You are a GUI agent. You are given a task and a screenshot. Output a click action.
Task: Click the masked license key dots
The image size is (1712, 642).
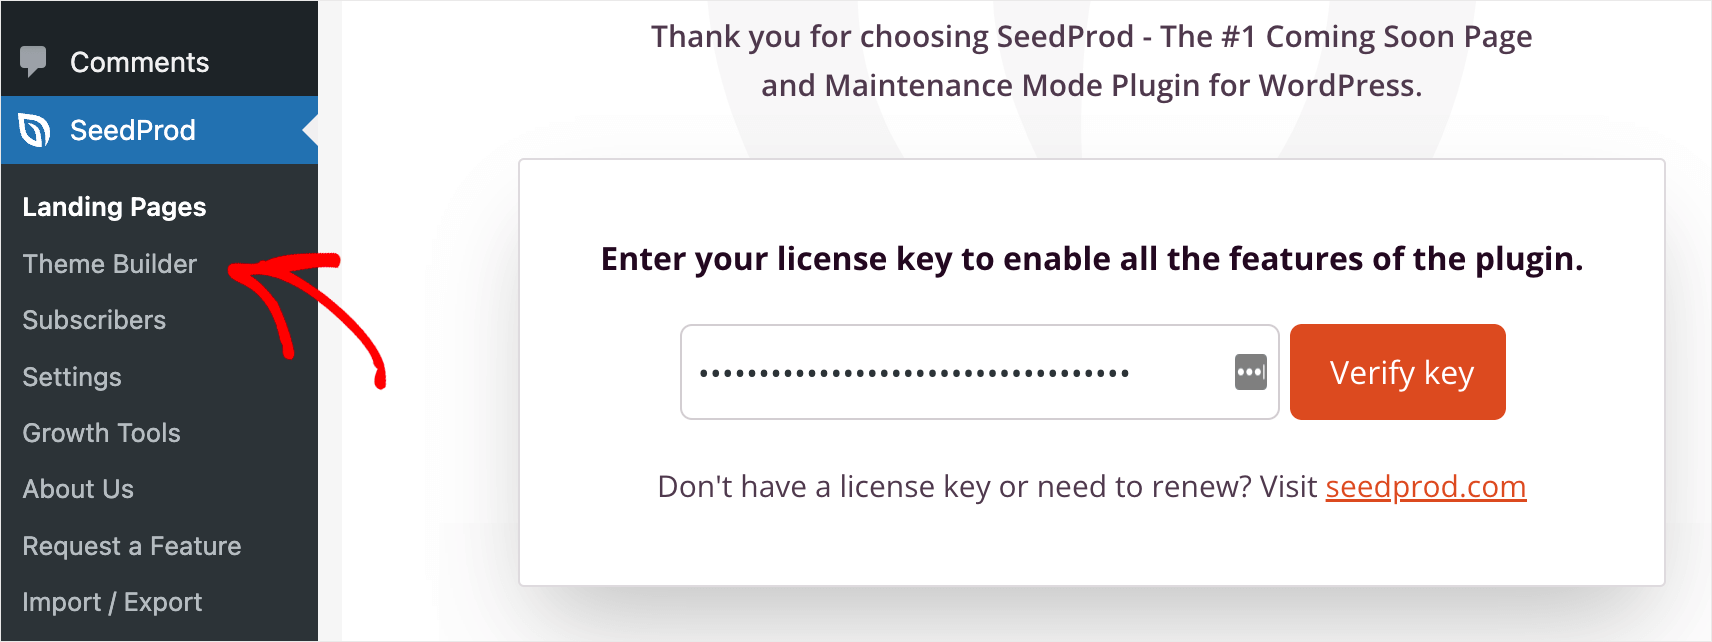click(x=914, y=373)
